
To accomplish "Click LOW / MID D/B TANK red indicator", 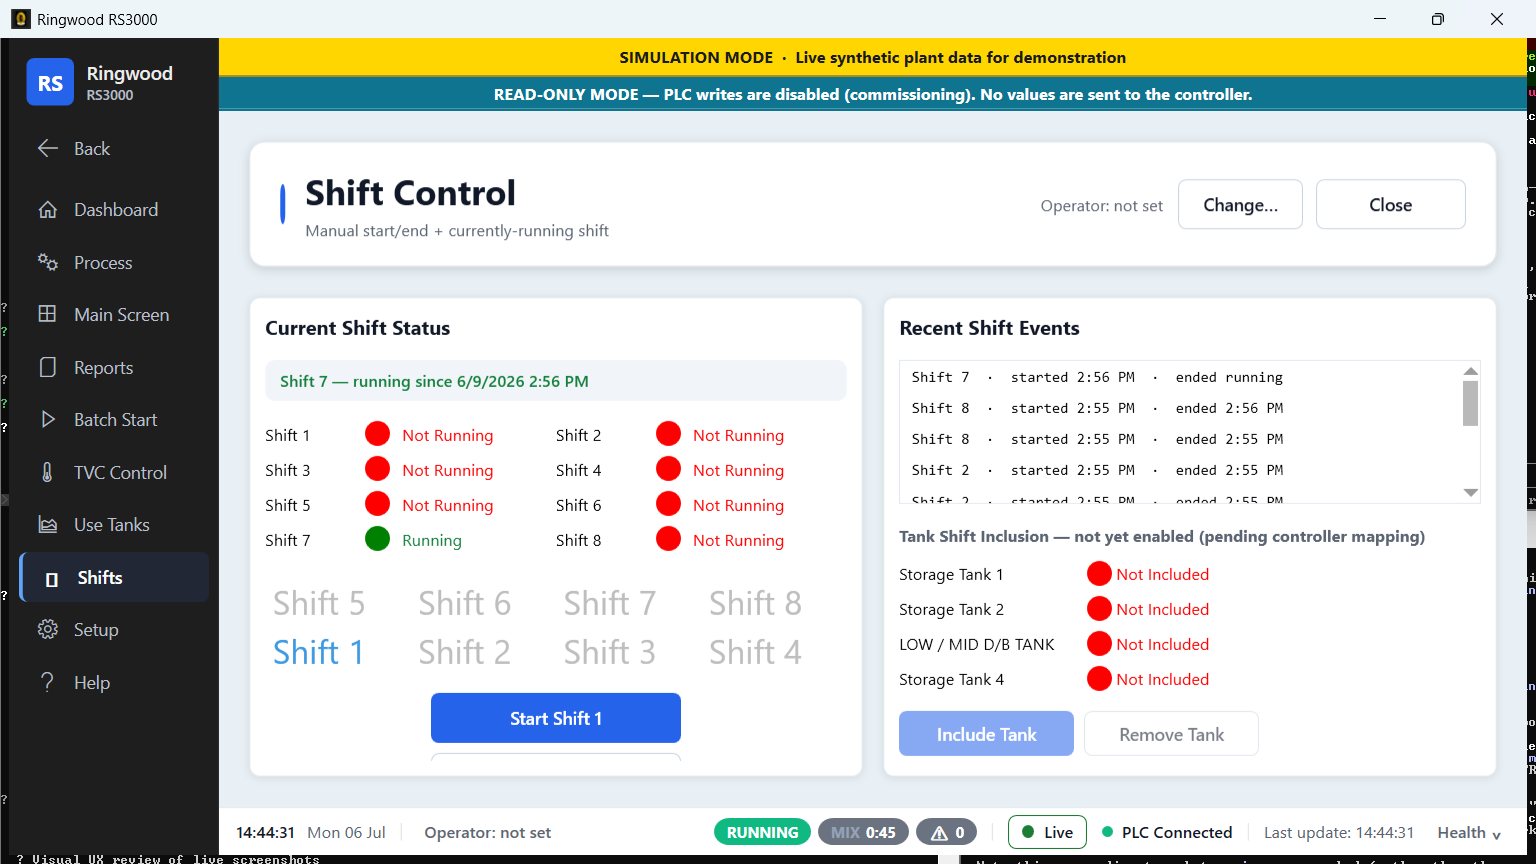I will point(1099,643).
